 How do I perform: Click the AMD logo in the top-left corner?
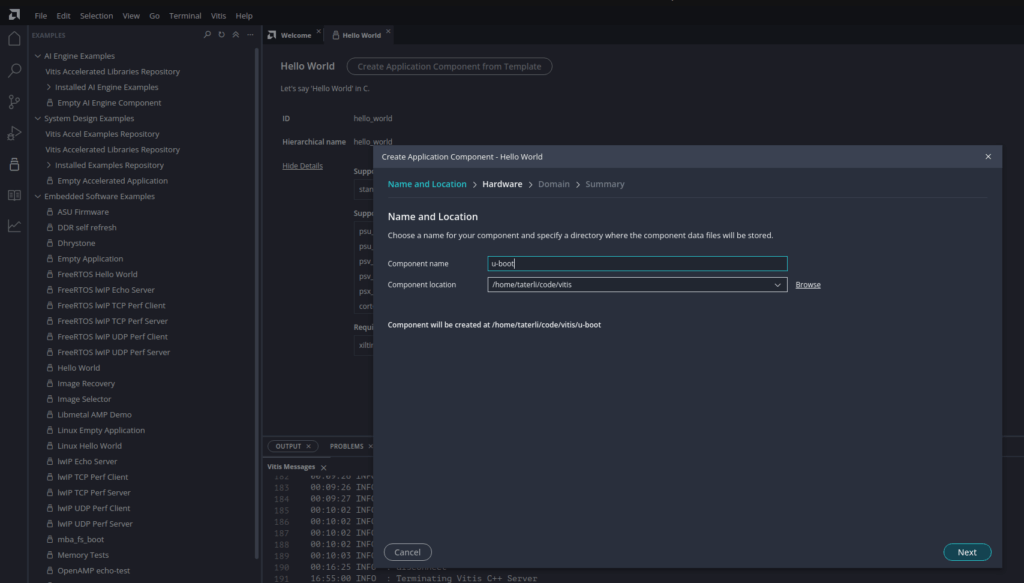tap(14, 14)
